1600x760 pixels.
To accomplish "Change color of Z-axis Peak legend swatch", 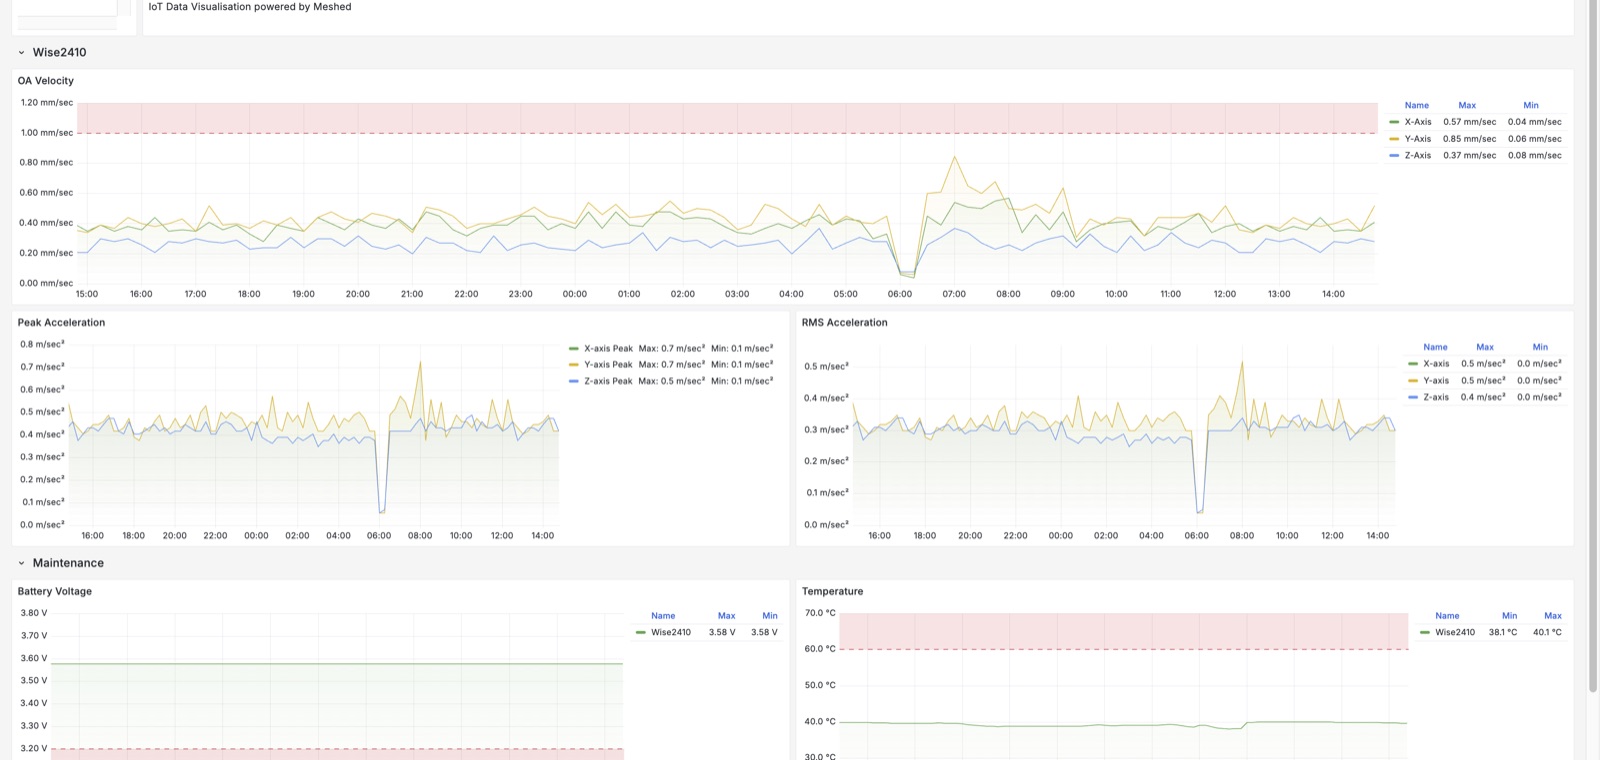I will coord(574,382).
